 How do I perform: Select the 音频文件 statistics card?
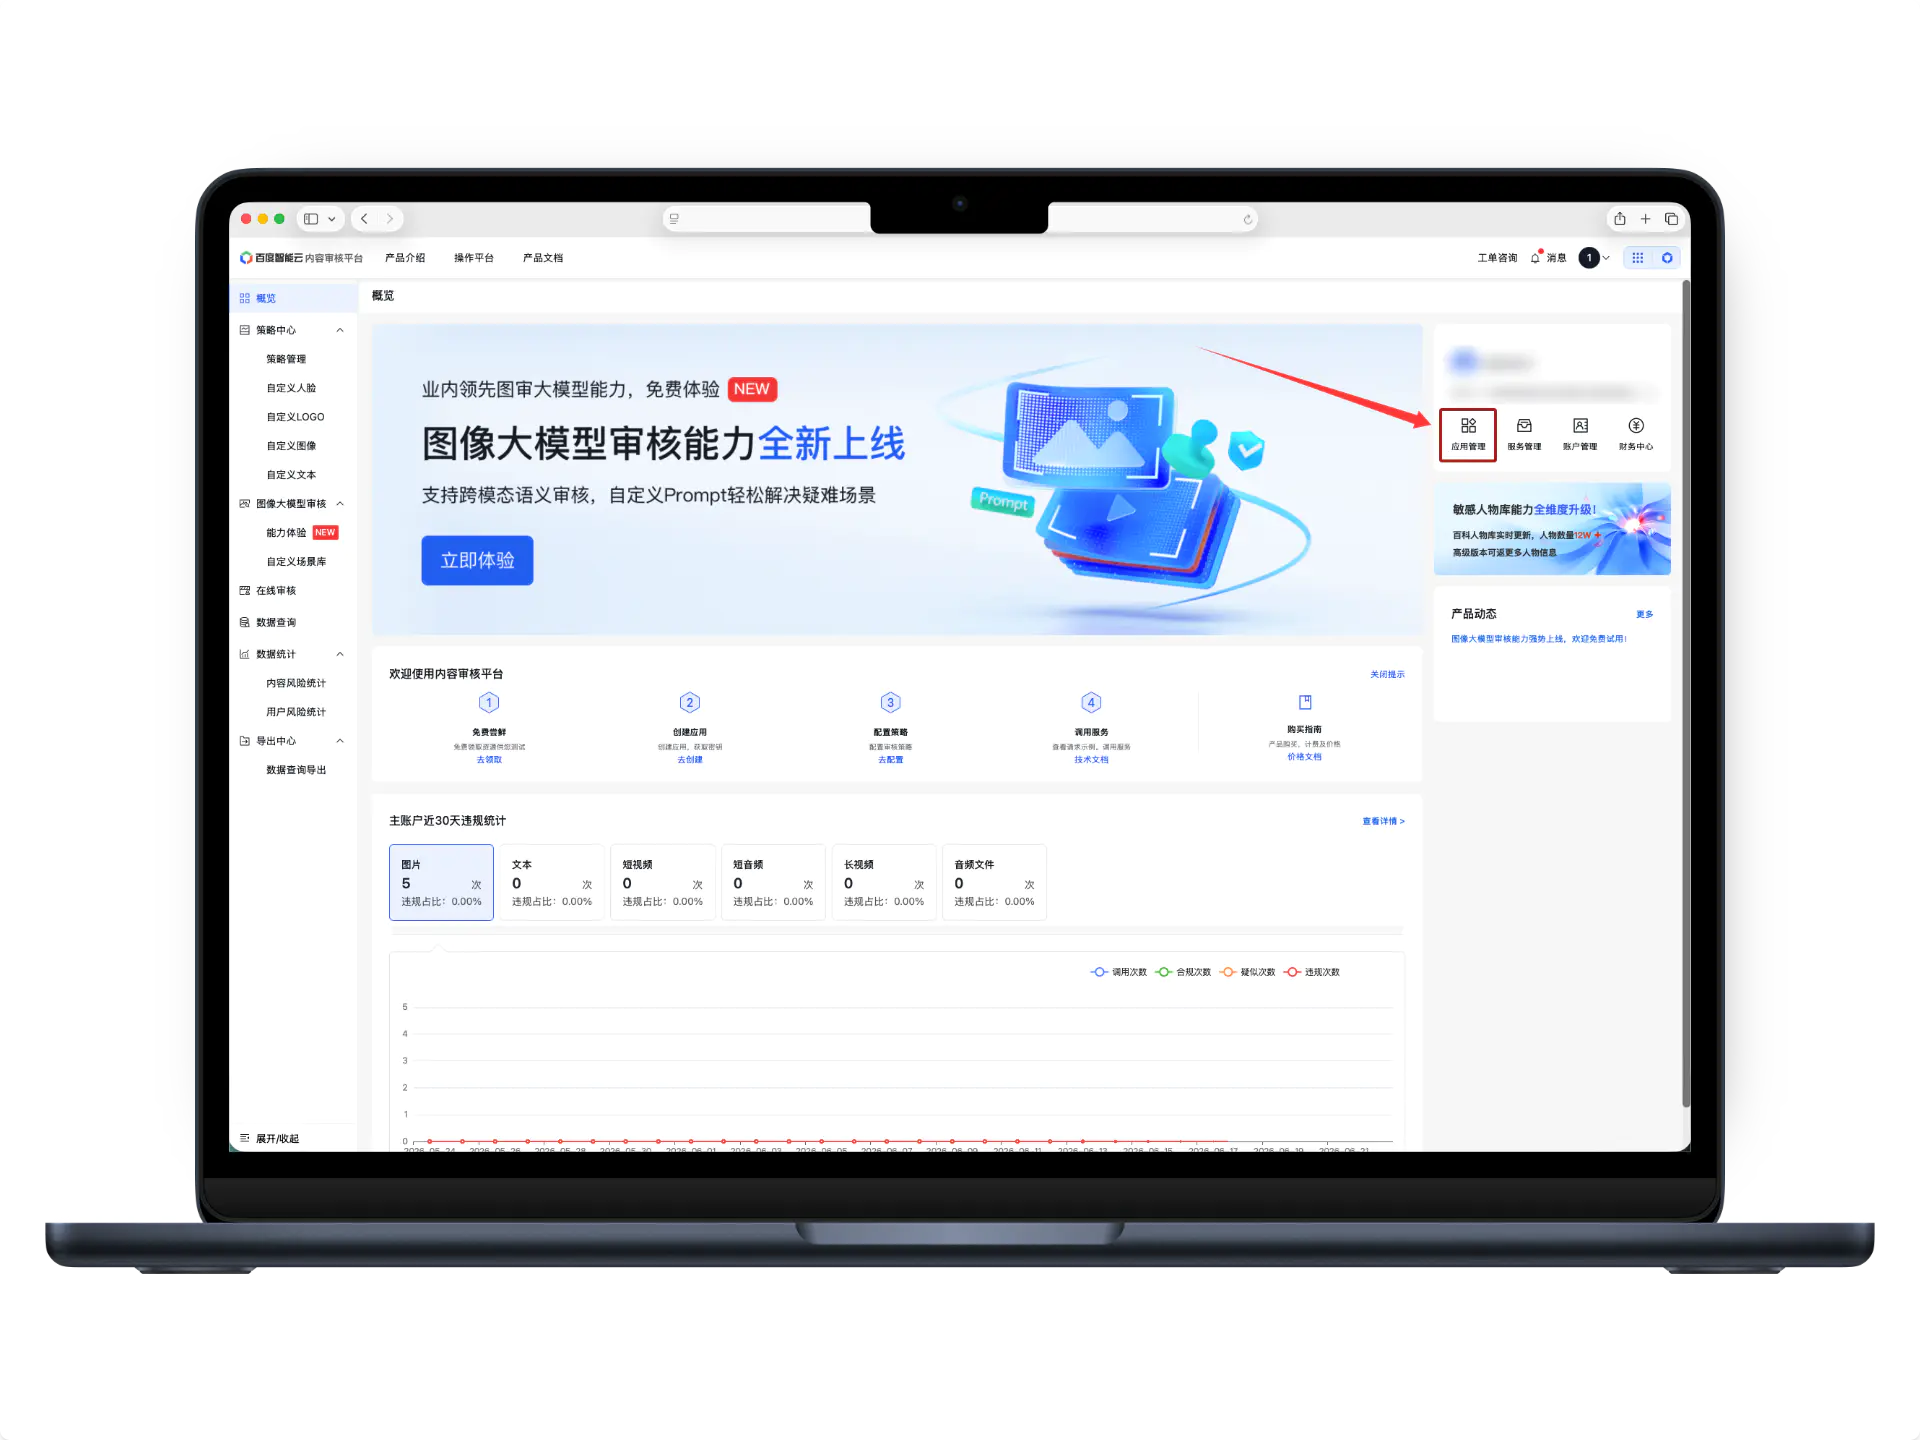994,882
